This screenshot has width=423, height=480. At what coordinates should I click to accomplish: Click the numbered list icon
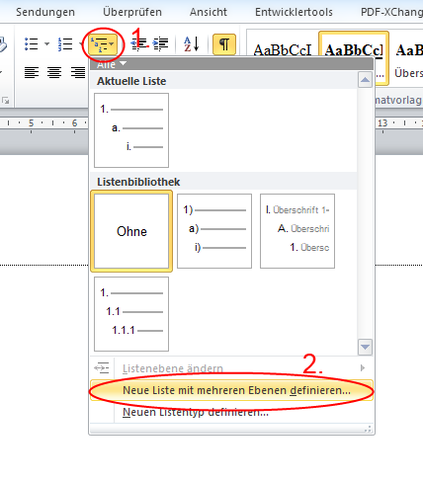tap(65, 44)
